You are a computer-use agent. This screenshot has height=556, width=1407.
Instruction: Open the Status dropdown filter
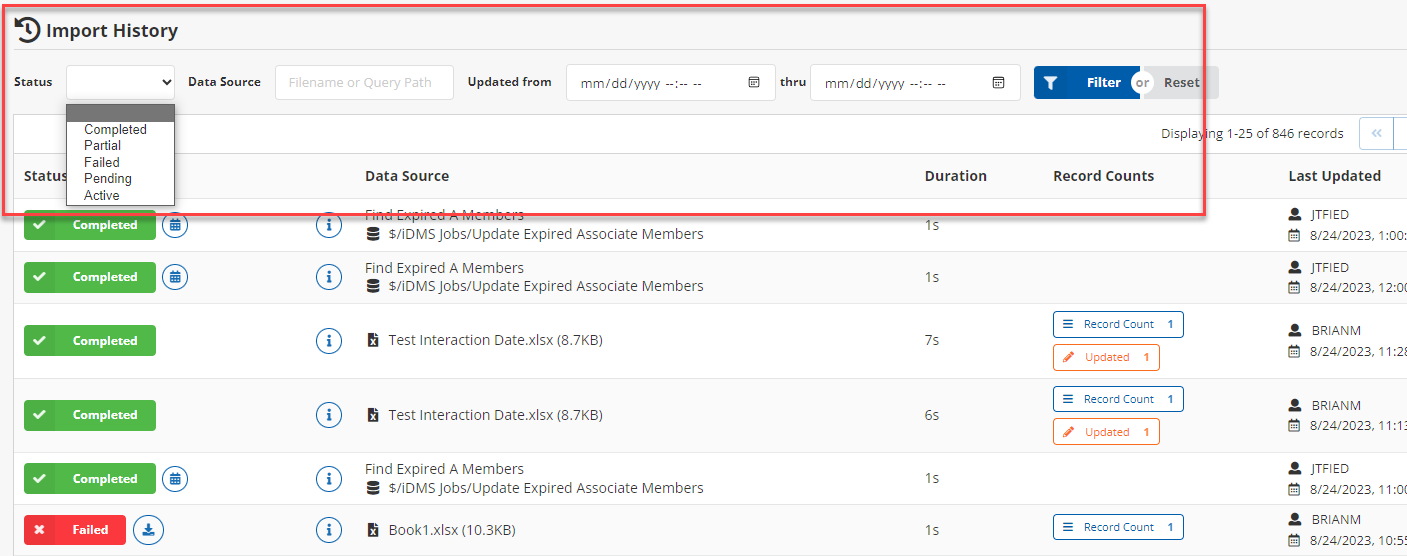coord(120,82)
